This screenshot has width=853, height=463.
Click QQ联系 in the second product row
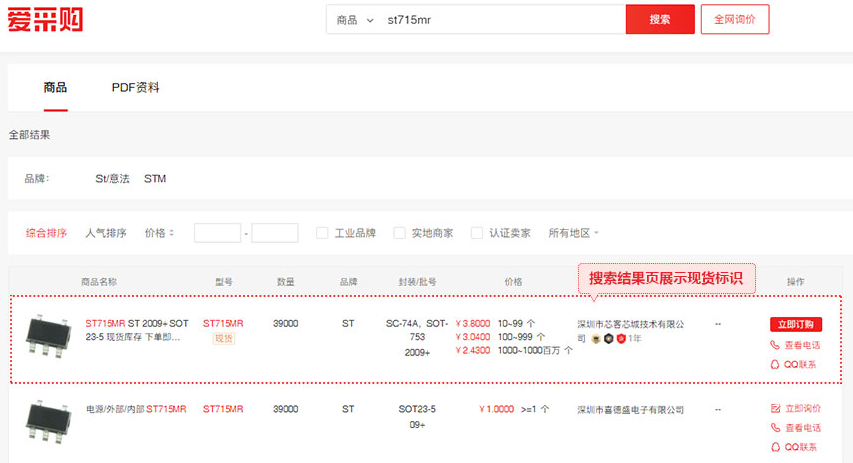point(794,447)
